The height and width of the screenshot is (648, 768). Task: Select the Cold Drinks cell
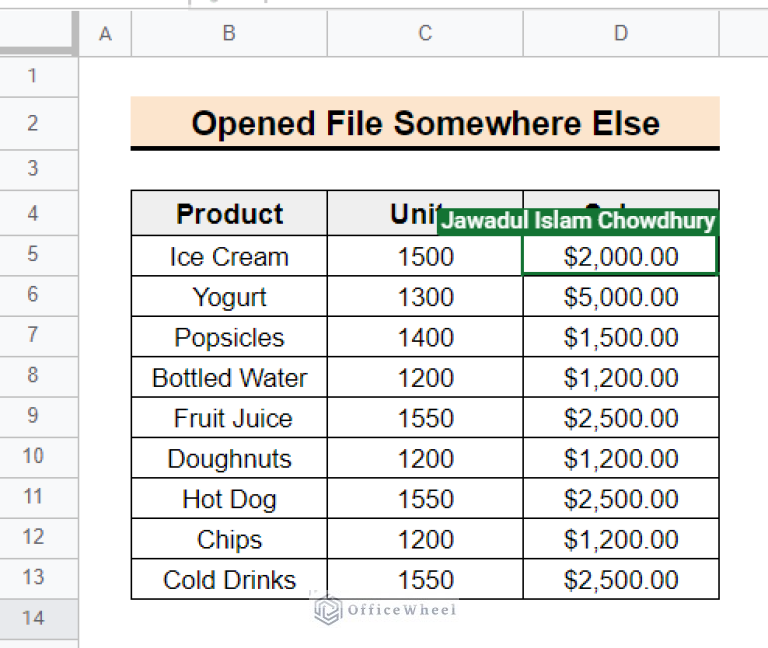pyautogui.click(x=229, y=580)
